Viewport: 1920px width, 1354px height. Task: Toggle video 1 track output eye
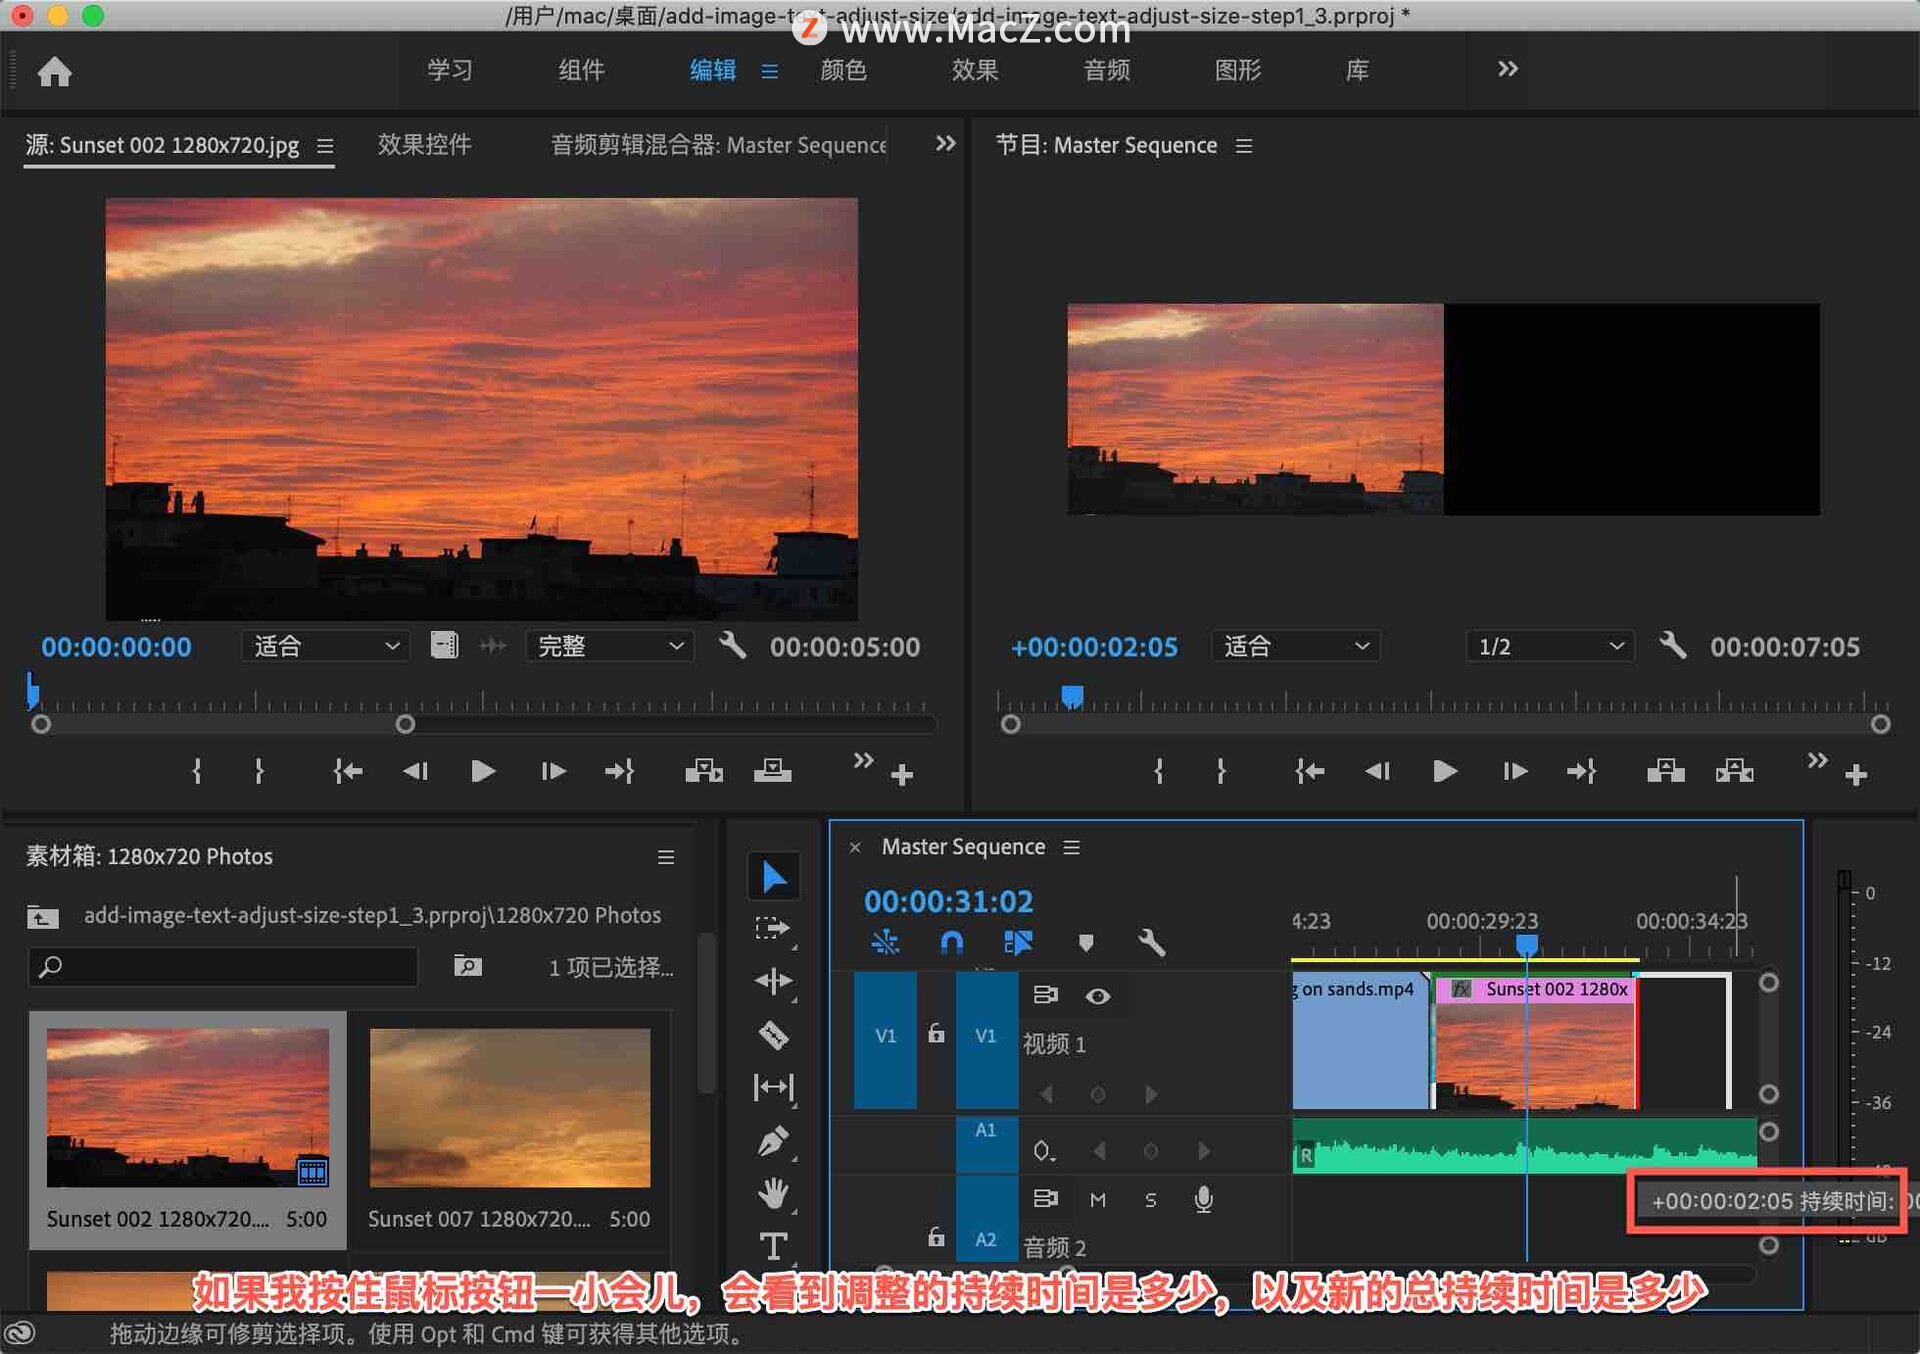(x=1098, y=996)
